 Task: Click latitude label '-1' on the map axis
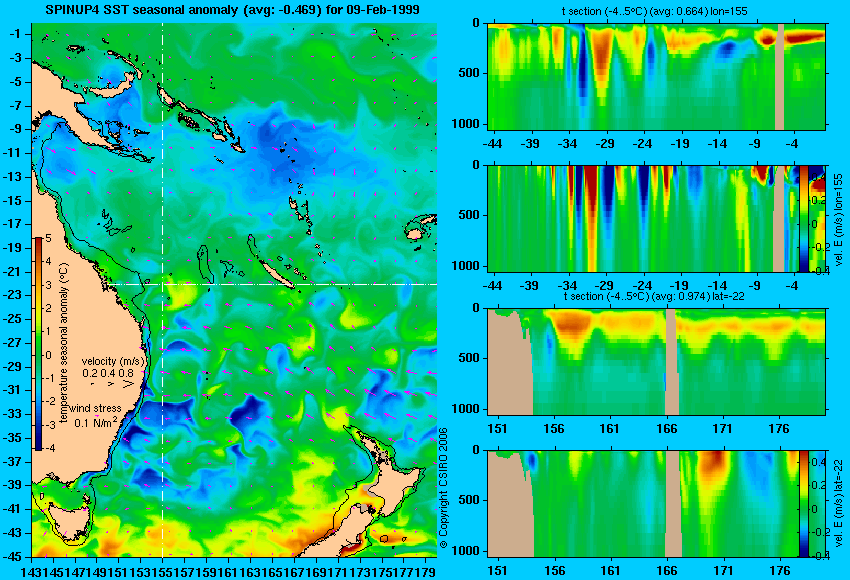click(x=15, y=34)
